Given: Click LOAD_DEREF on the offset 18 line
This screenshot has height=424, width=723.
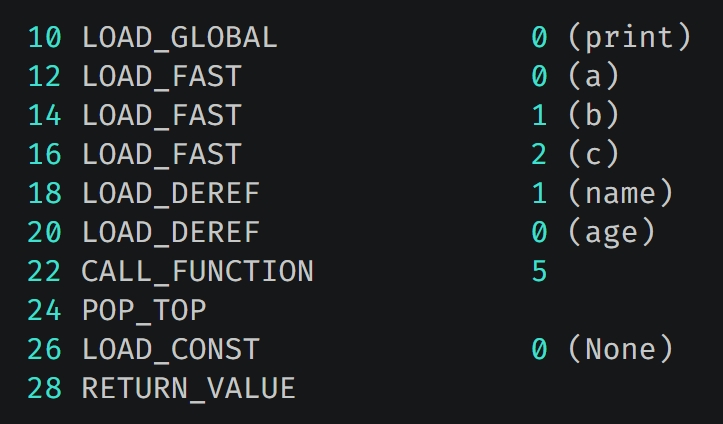Looking at the screenshot, I should tap(171, 194).
